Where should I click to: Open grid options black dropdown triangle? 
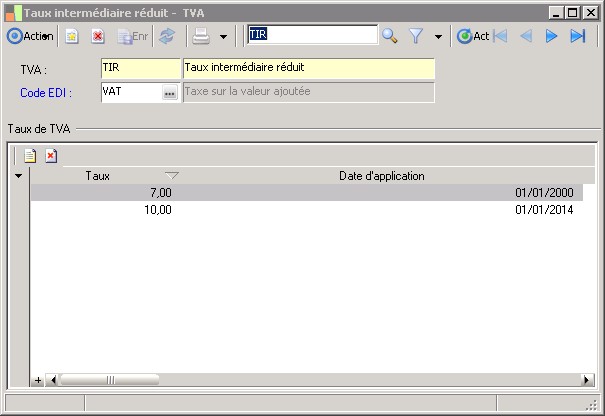click(x=18, y=176)
